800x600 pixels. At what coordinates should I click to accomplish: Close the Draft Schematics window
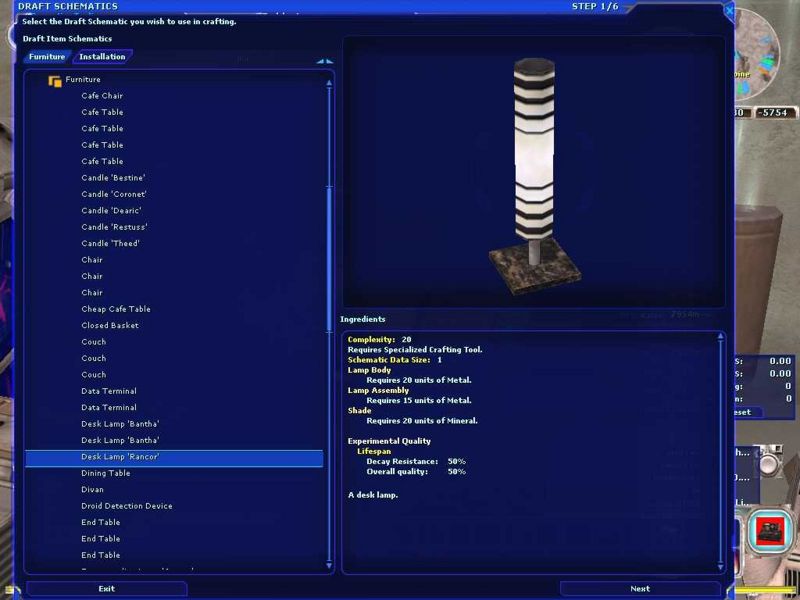[728, 11]
